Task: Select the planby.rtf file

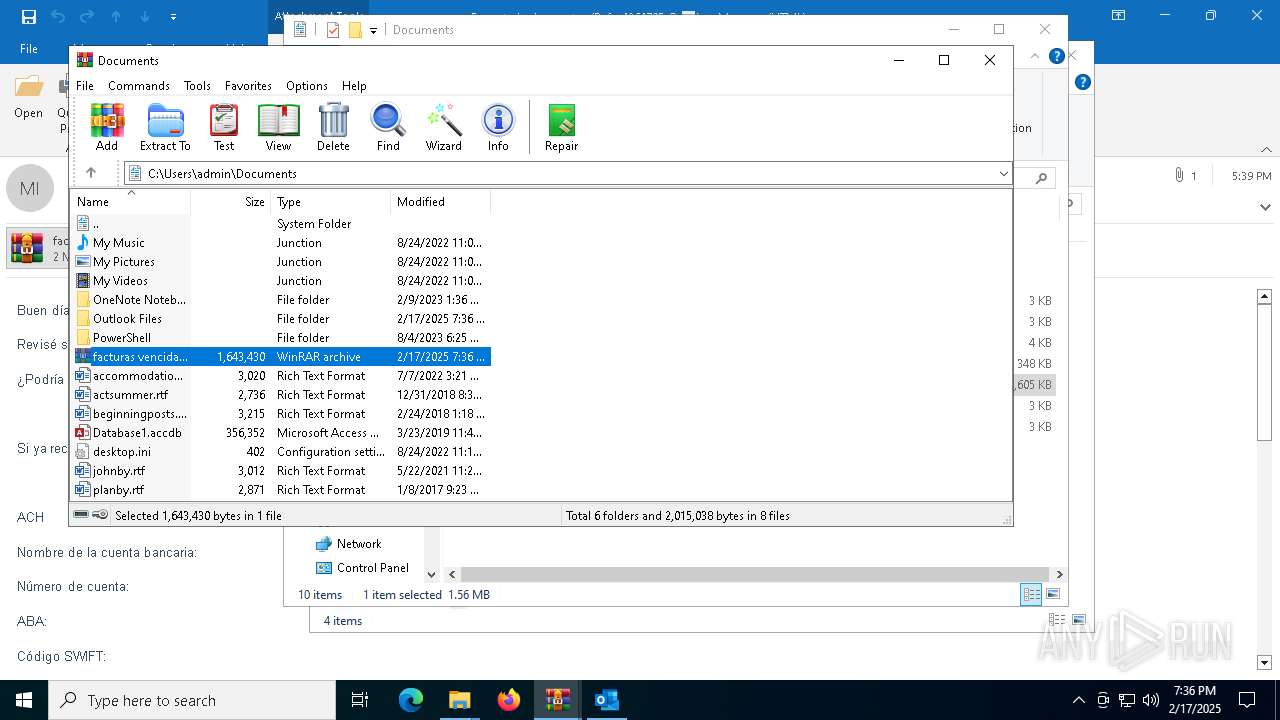Action: pos(281,490)
